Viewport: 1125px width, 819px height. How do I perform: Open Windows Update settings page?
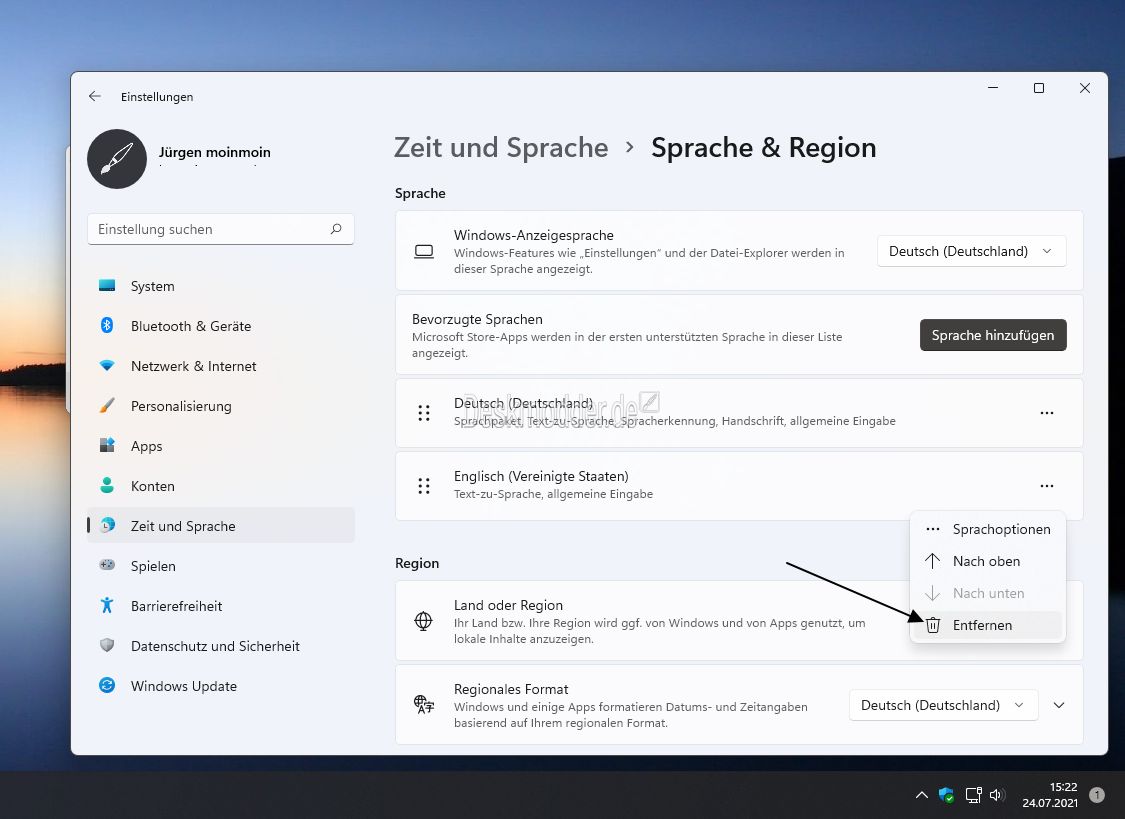pyautogui.click(x=221, y=686)
